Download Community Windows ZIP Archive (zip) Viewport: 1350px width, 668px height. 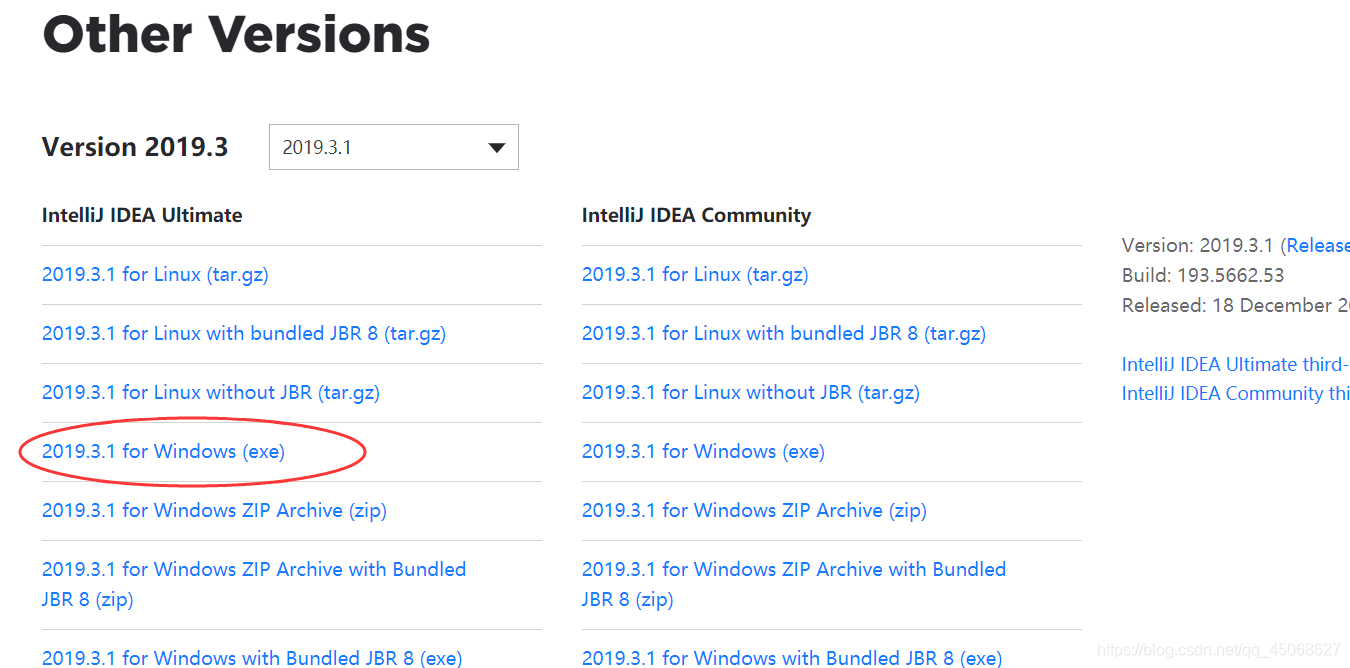click(x=754, y=510)
